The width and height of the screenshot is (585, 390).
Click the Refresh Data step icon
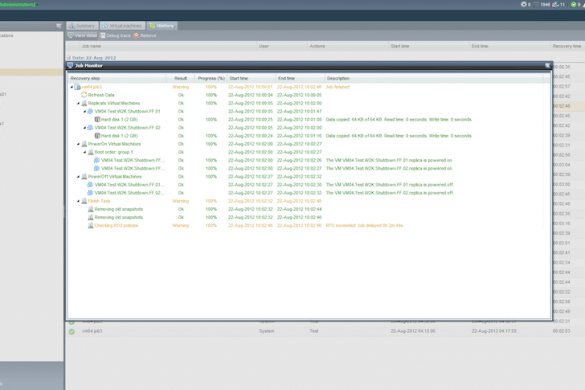click(x=84, y=95)
